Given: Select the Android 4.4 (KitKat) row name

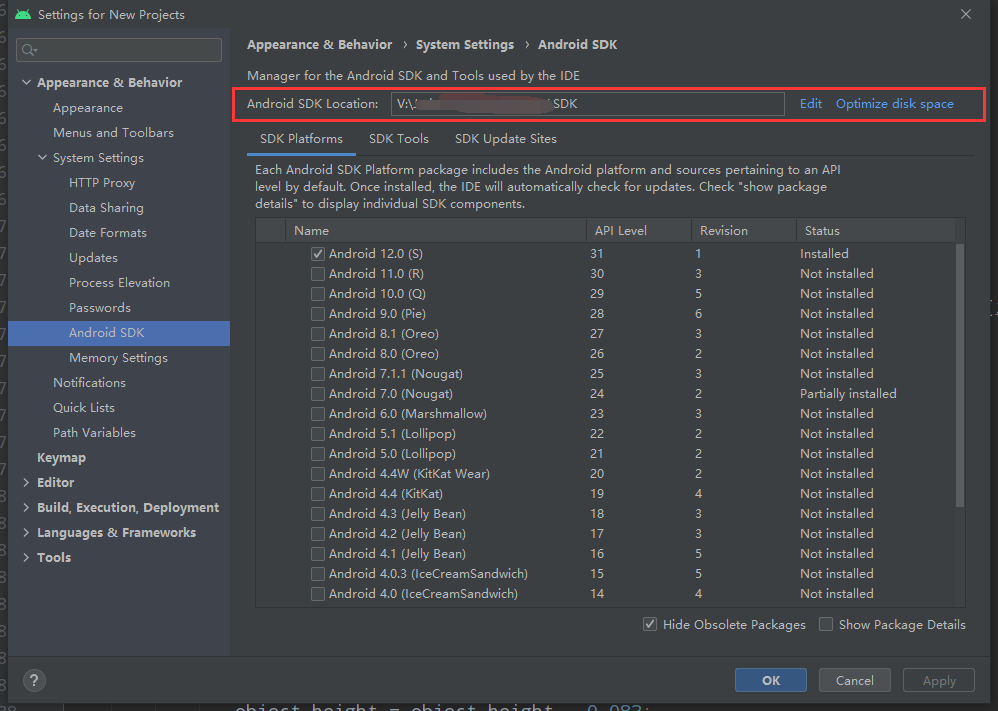Looking at the screenshot, I should click(x=385, y=494).
